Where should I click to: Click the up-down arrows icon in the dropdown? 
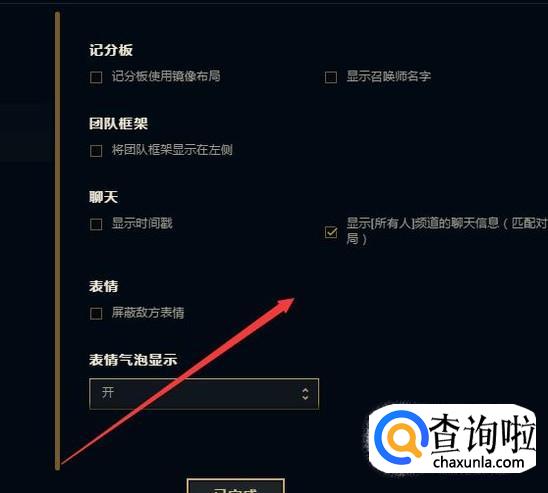(x=305, y=394)
